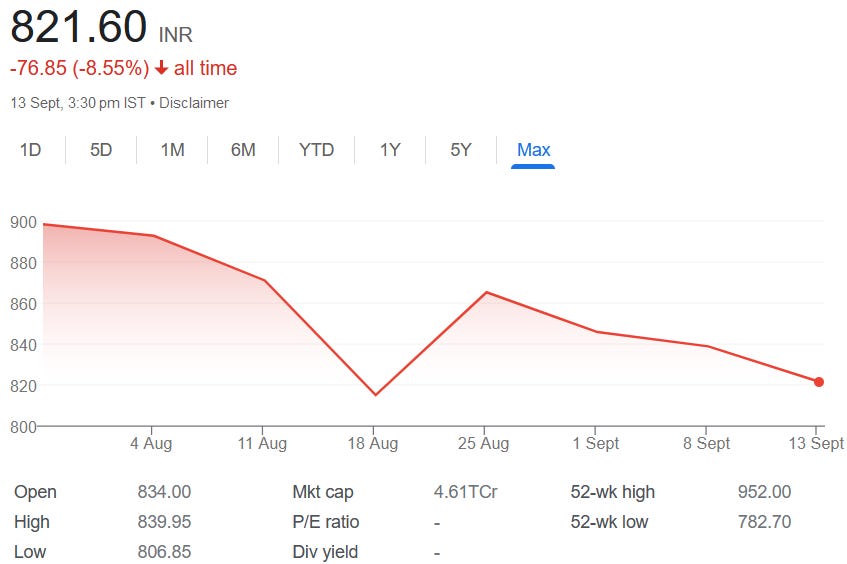The image size is (847, 564).
Task: Click the '13 Sept, 3:30 pm IST' timestamp
Action: click(78, 103)
